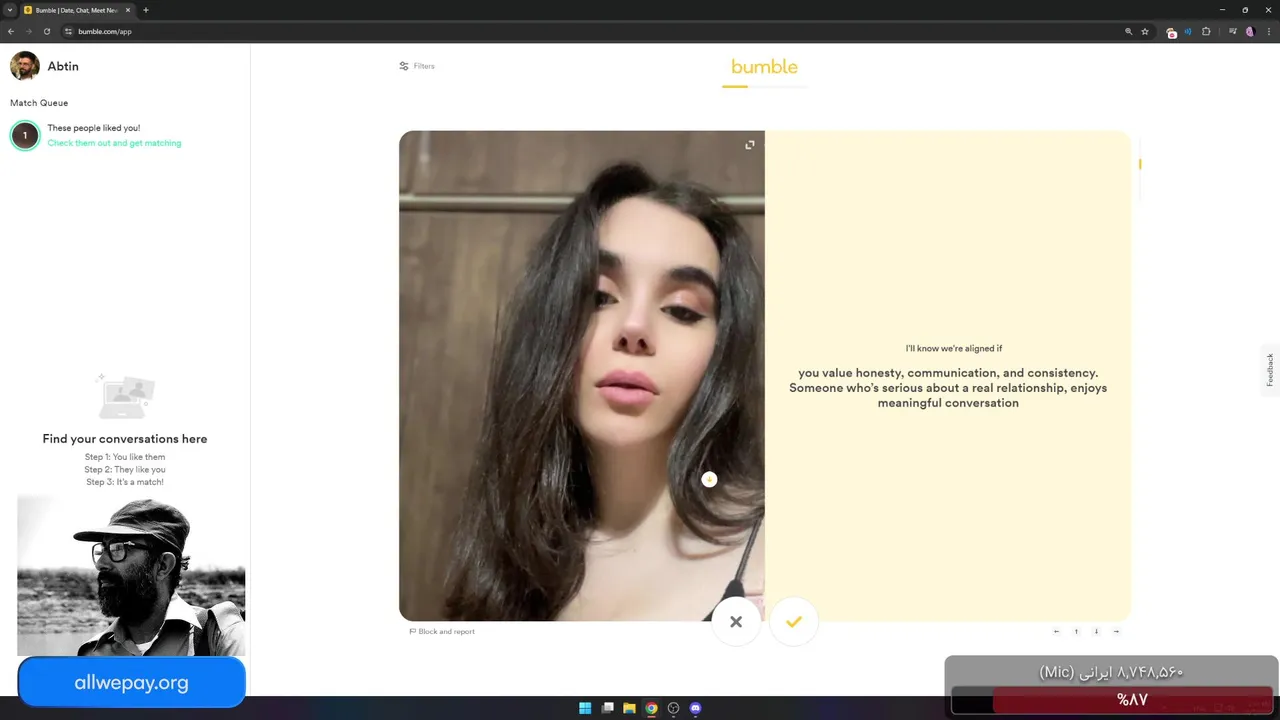Viewport: 1280px width, 720px height.
Task: Click the zoom magnifier icon in address bar
Action: (1129, 31)
